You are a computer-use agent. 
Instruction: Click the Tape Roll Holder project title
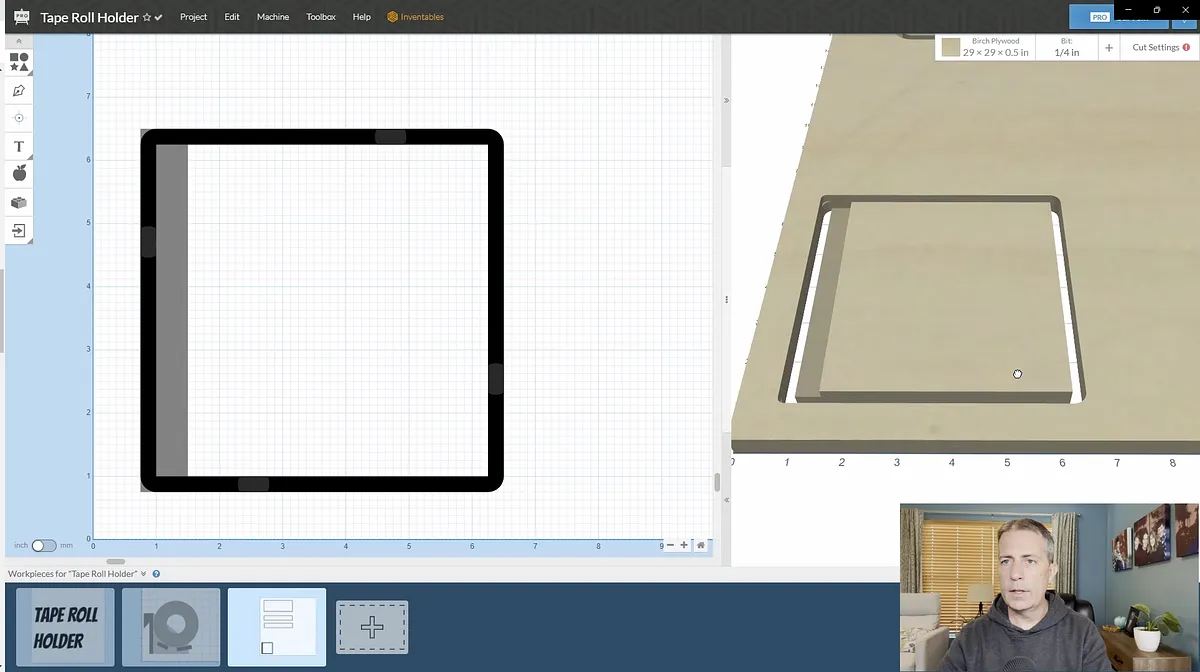pos(89,17)
